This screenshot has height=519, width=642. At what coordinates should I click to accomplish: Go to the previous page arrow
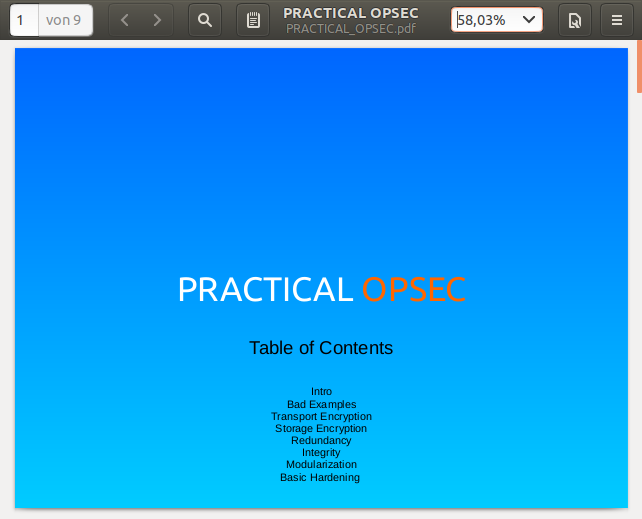tap(125, 20)
